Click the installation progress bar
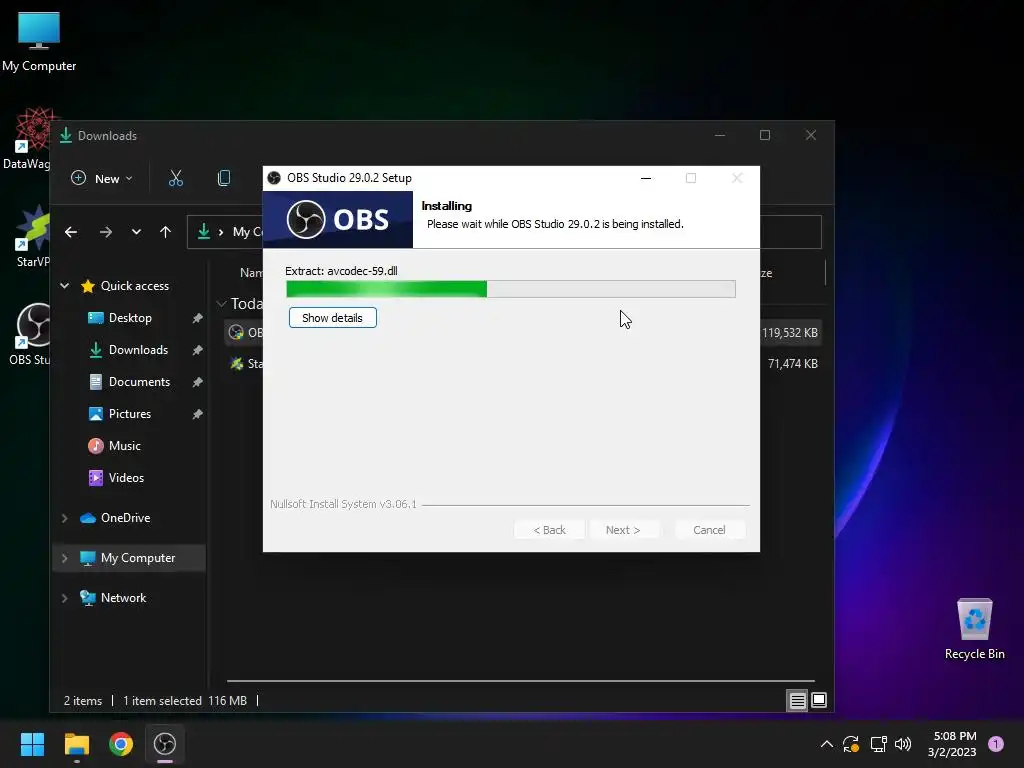This screenshot has width=1024, height=768. (x=511, y=289)
